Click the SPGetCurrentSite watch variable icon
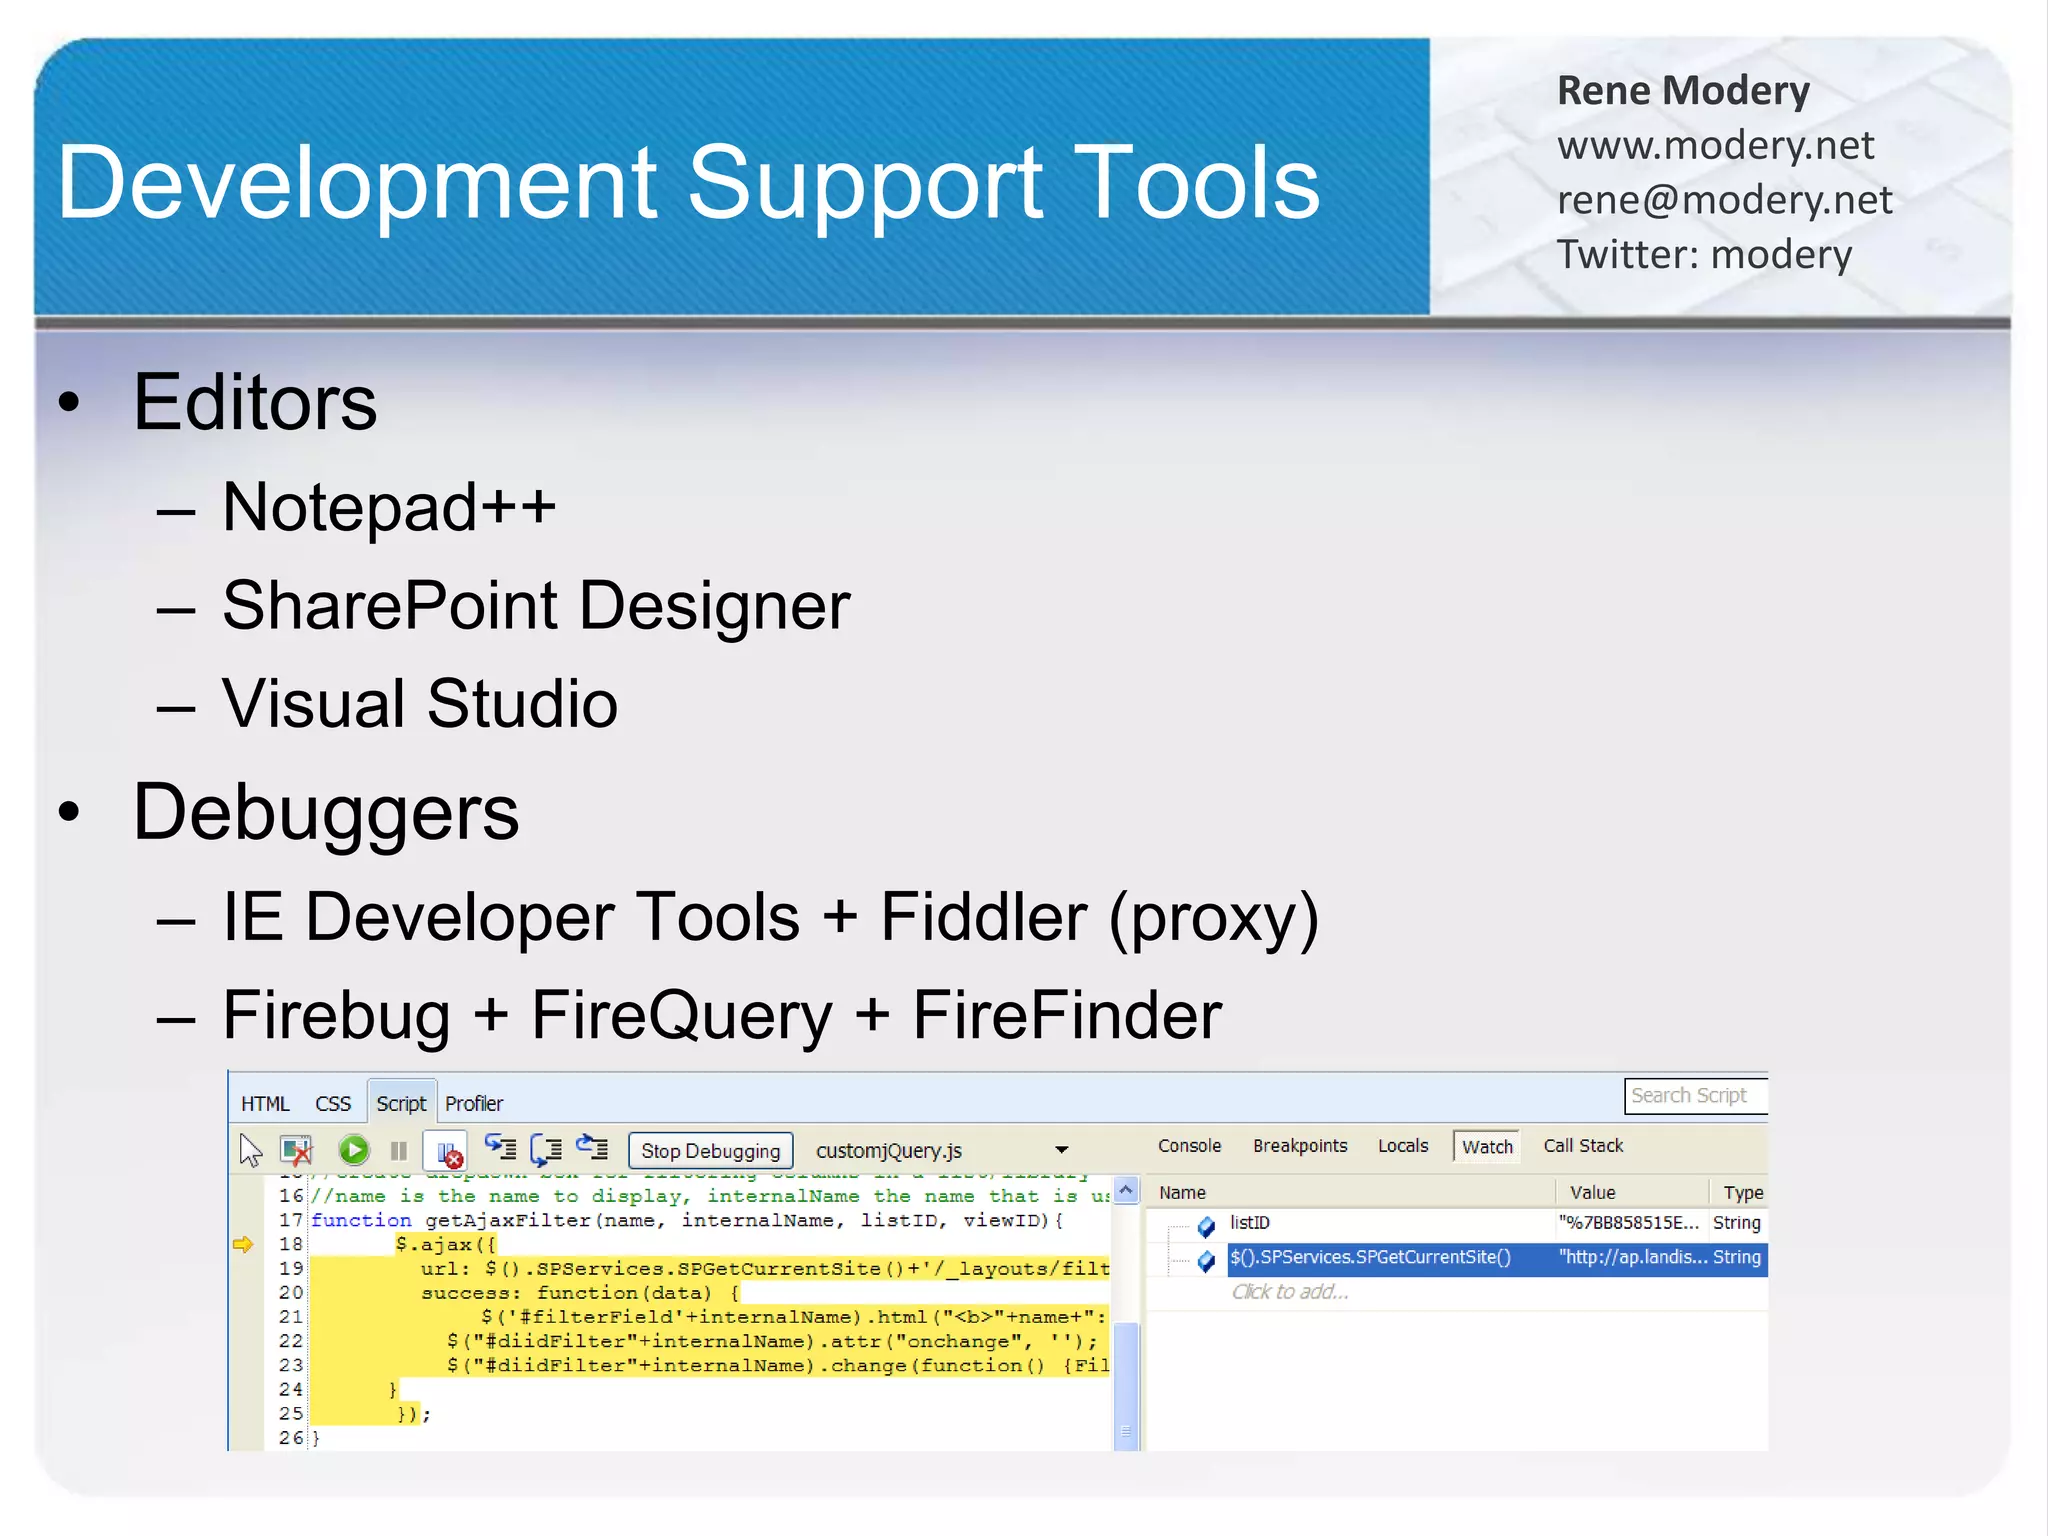This screenshot has width=2048, height=1536. (x=1207, y=1260)
